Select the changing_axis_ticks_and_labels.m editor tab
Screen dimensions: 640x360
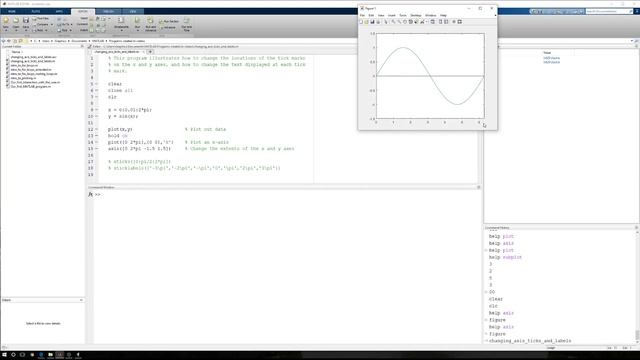117,52
